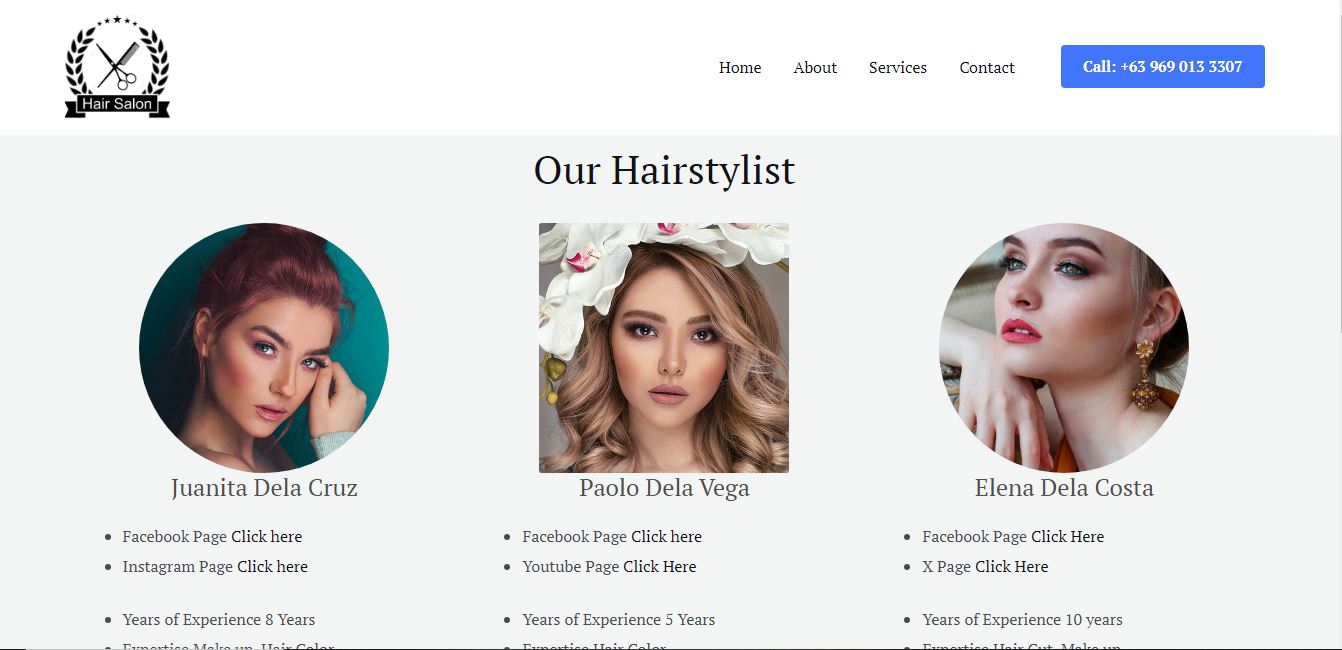Screen dimensions: 1342x650
Task: Click the Juanita Dela Cruz name heading
Action: [x=264, y=488]
